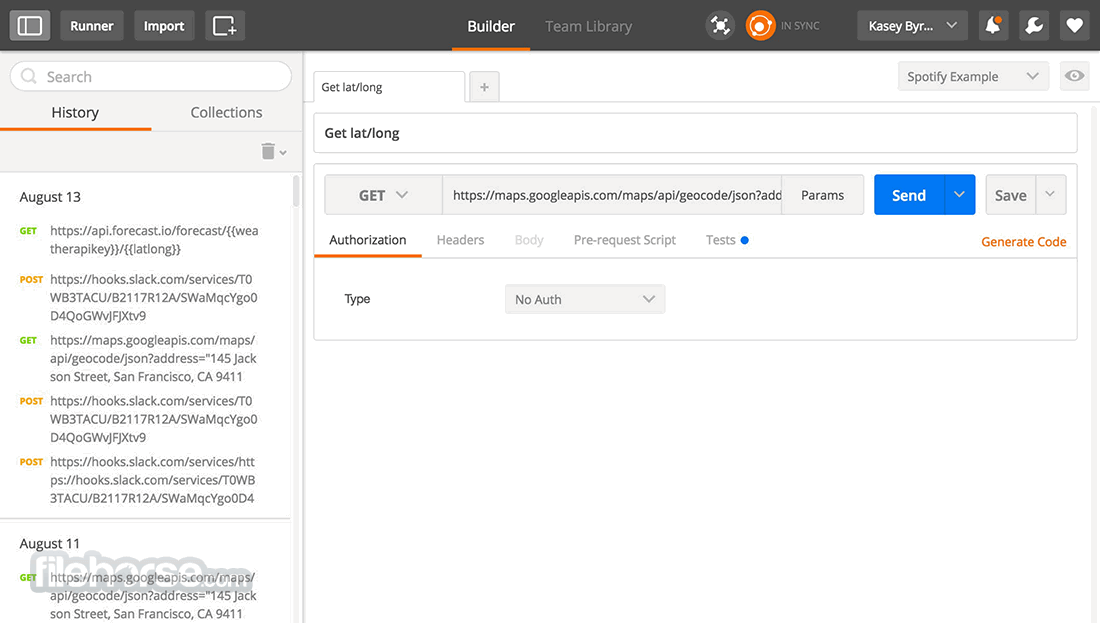Open the notifications bell

(x=993, y=26)
